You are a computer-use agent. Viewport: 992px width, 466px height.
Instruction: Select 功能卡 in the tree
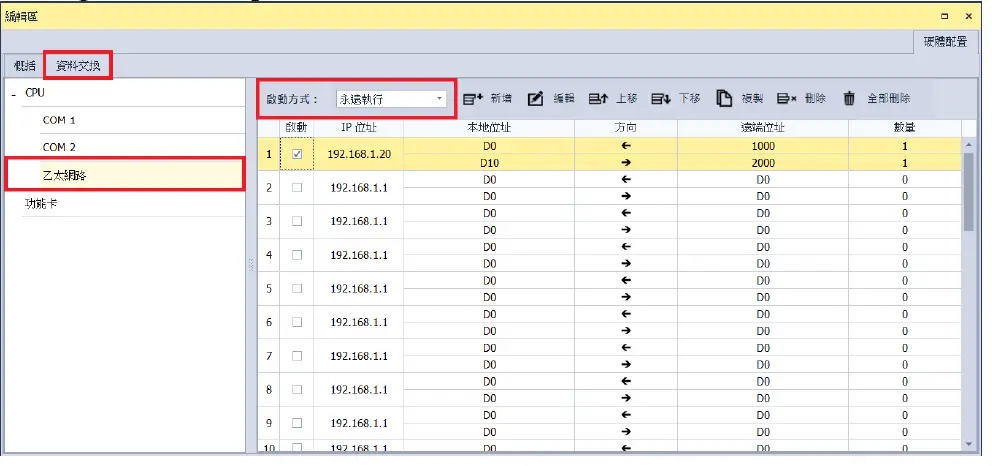(41, 204)
